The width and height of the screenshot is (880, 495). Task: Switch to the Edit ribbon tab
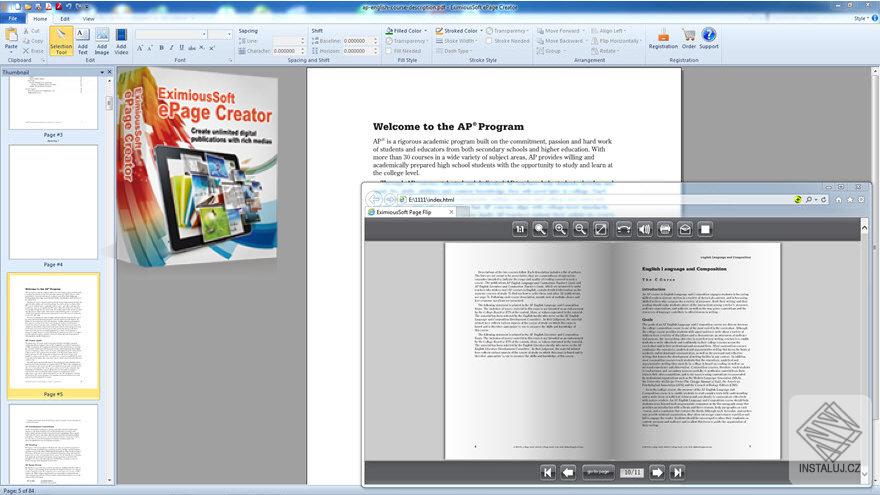pos(65,19)
